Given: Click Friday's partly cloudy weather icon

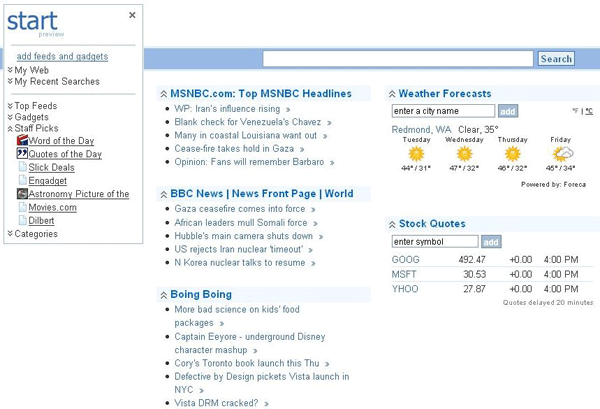Looking at the screenshot, I should pyautogui.click(x=562, y=154).
